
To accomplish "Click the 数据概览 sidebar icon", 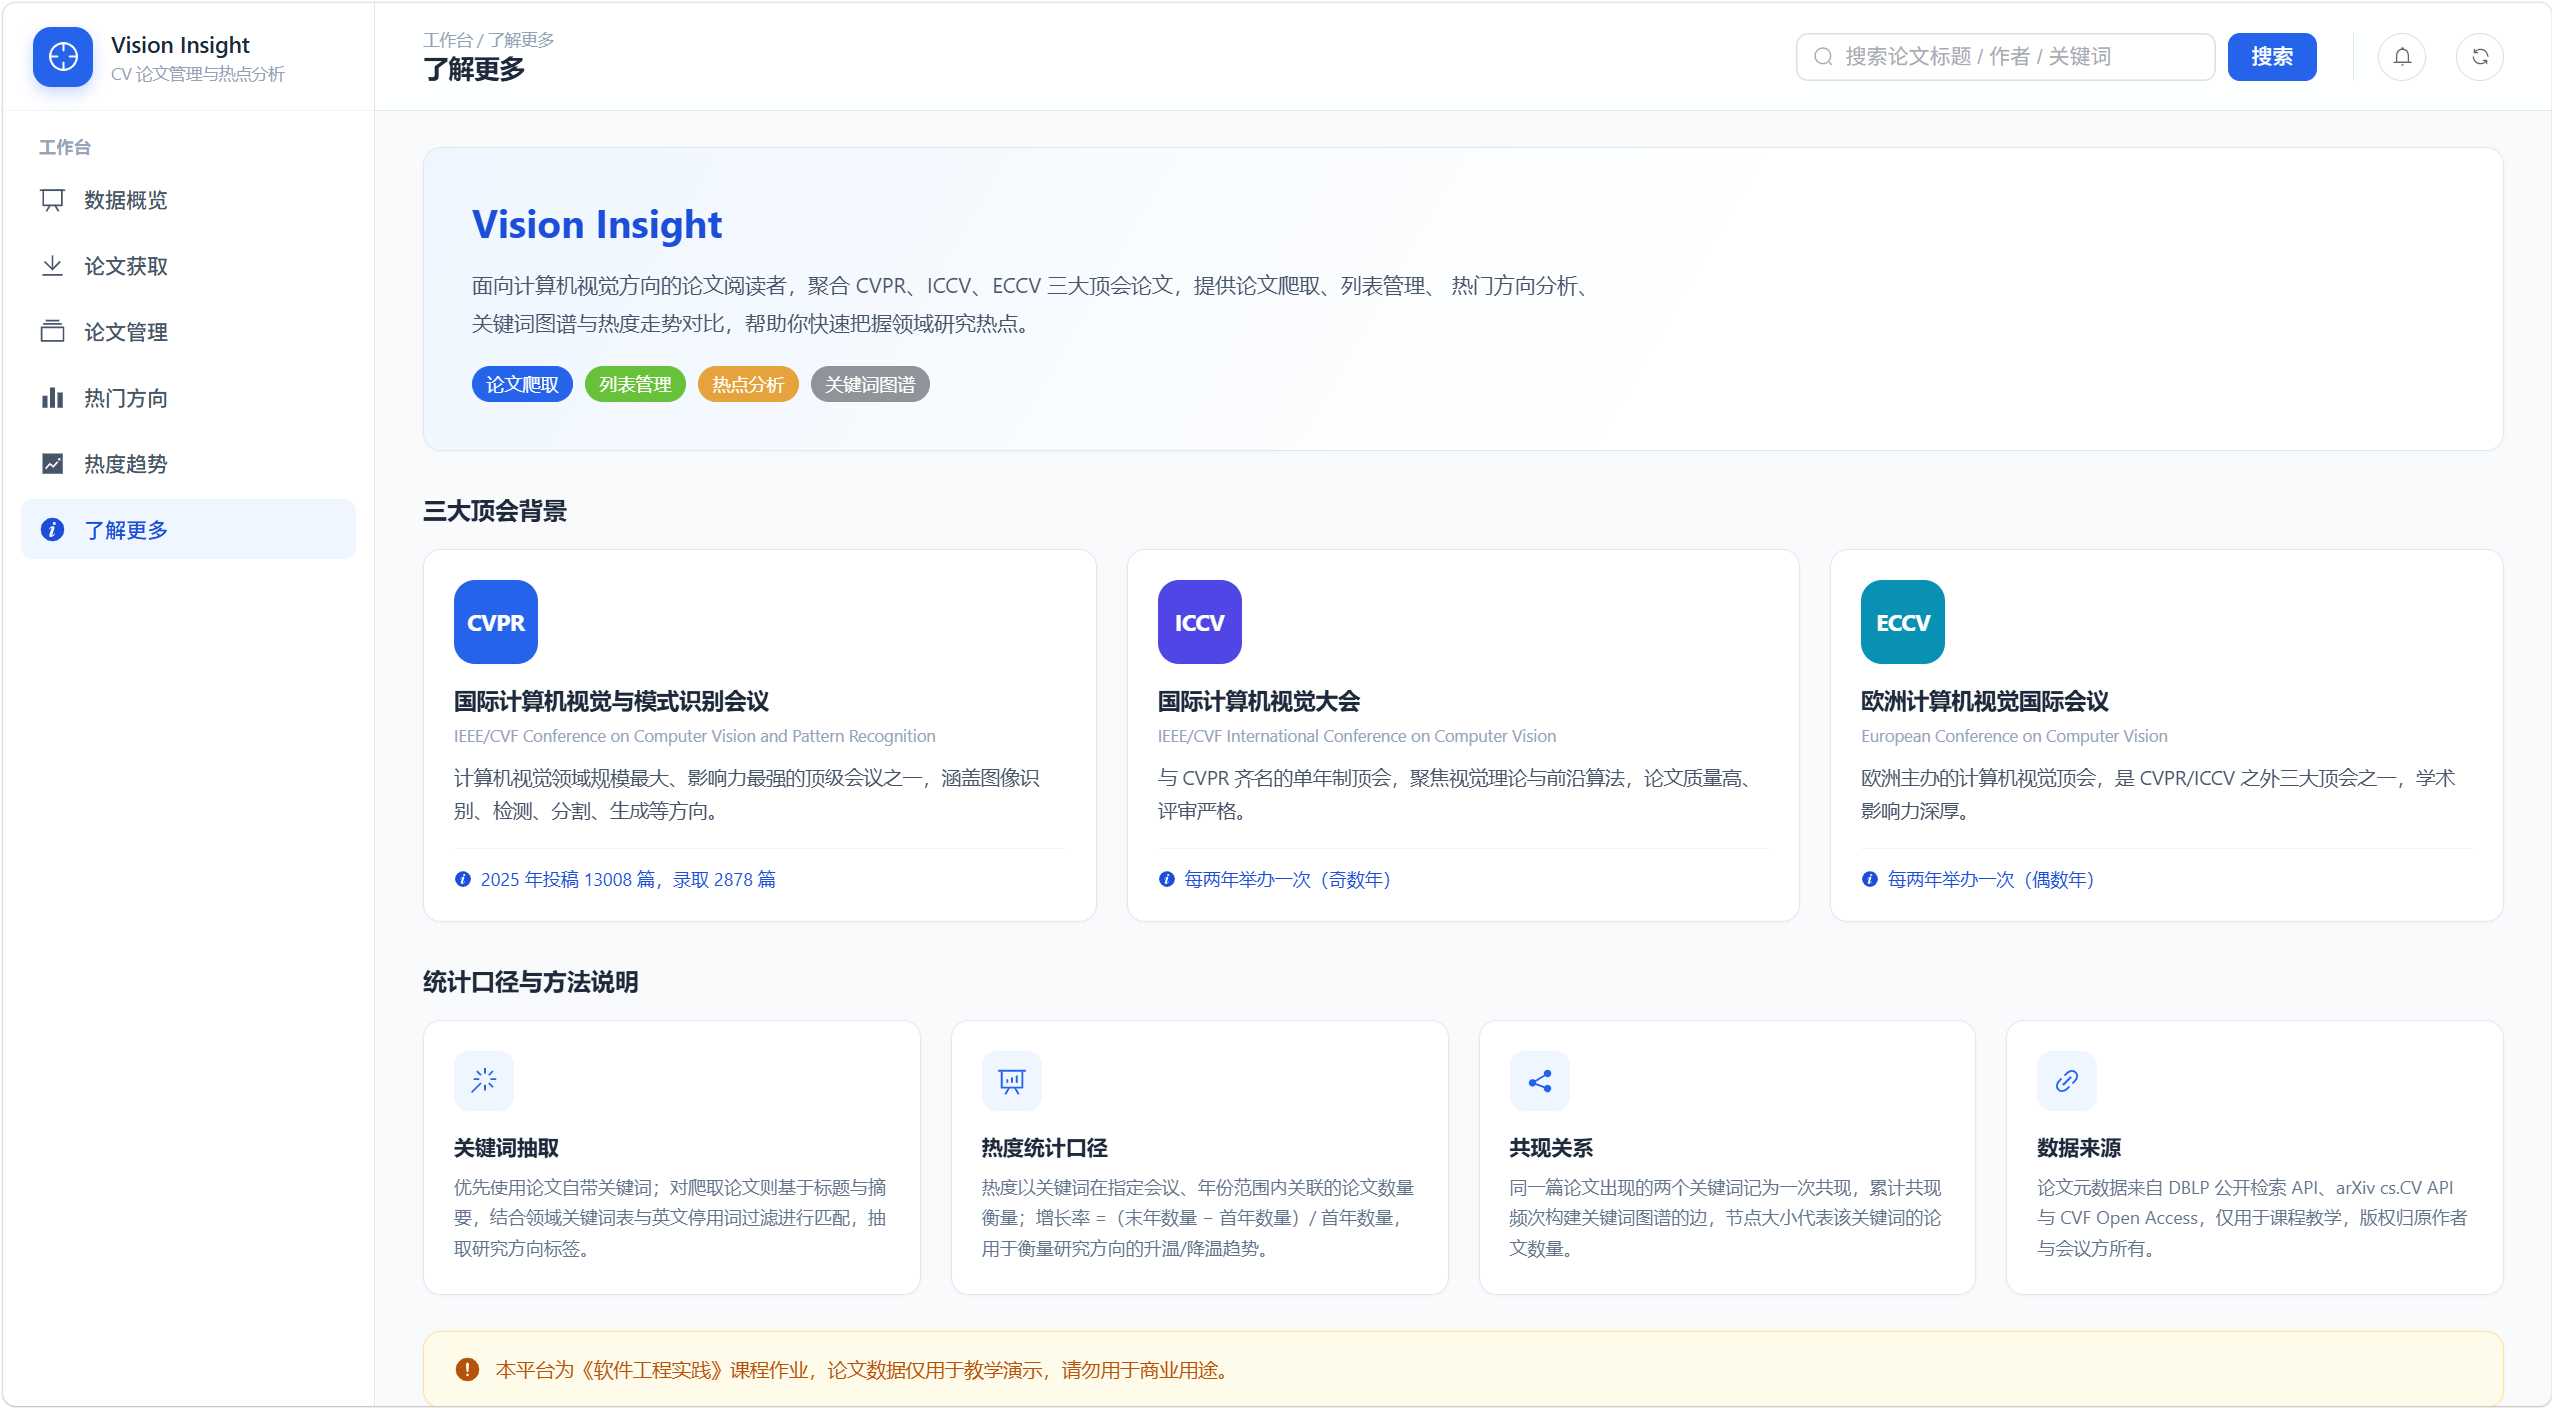I will click(x=52, y=200).
